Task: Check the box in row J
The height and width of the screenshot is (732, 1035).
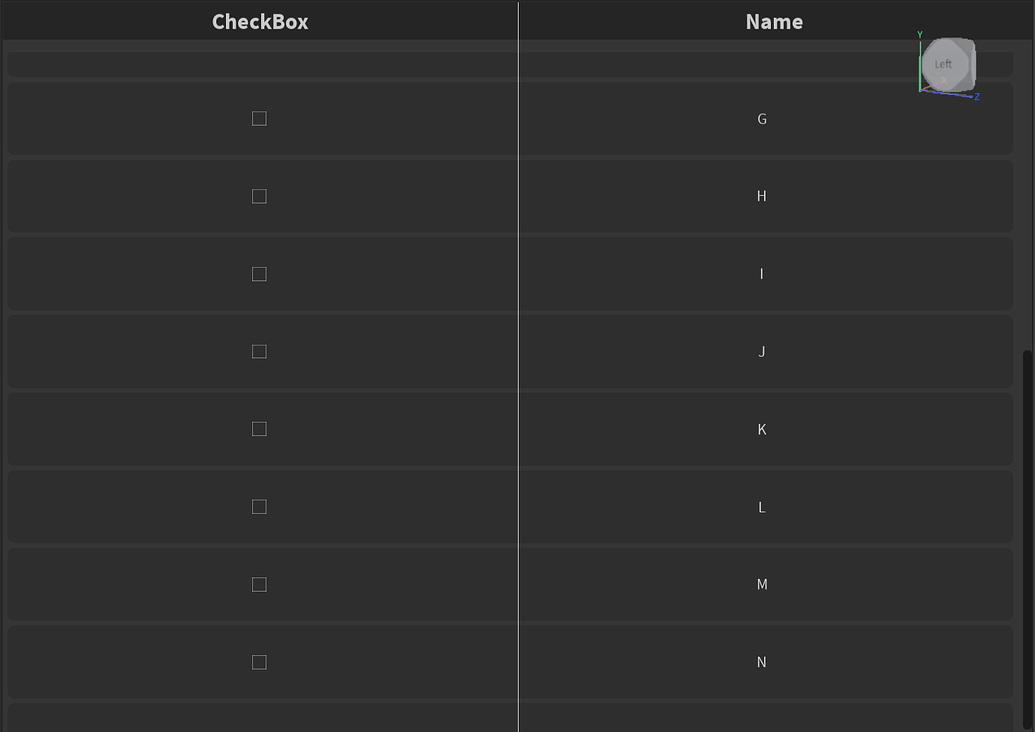Action: pyautogui.click(x=259, y=351)
